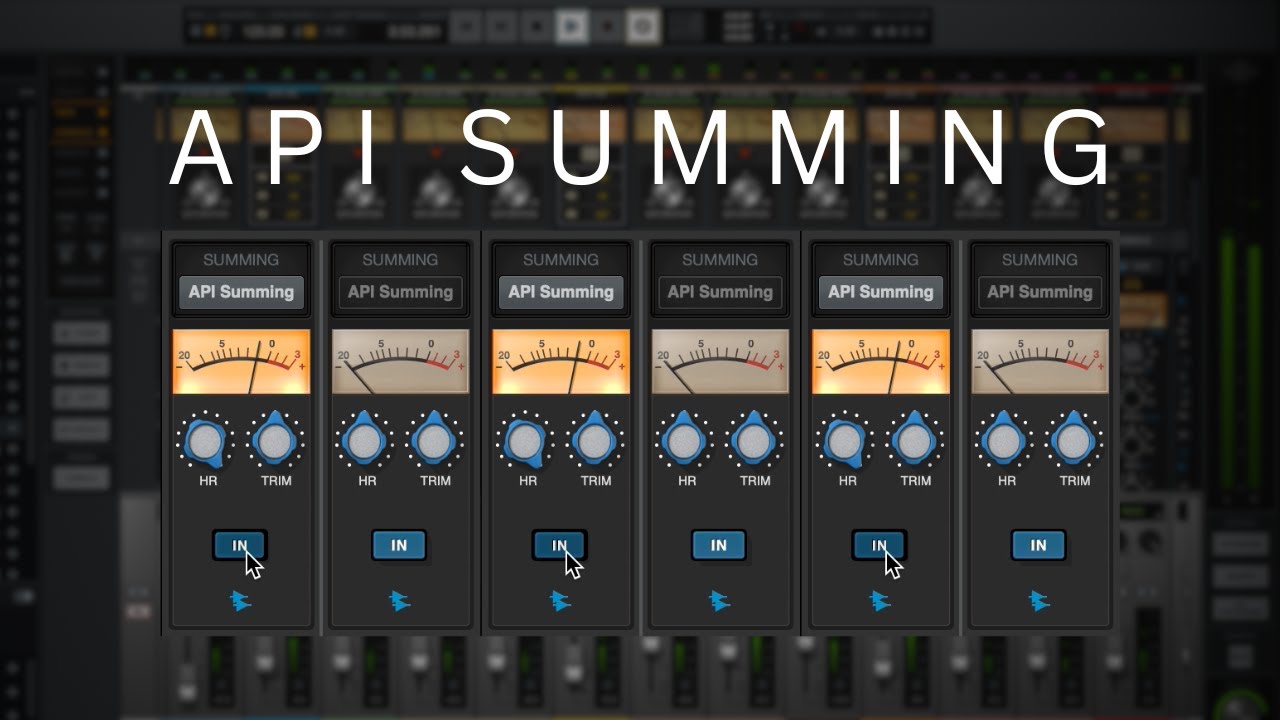
Task: Click the lit VU meter on the first strip
Action: pos(241,362)
